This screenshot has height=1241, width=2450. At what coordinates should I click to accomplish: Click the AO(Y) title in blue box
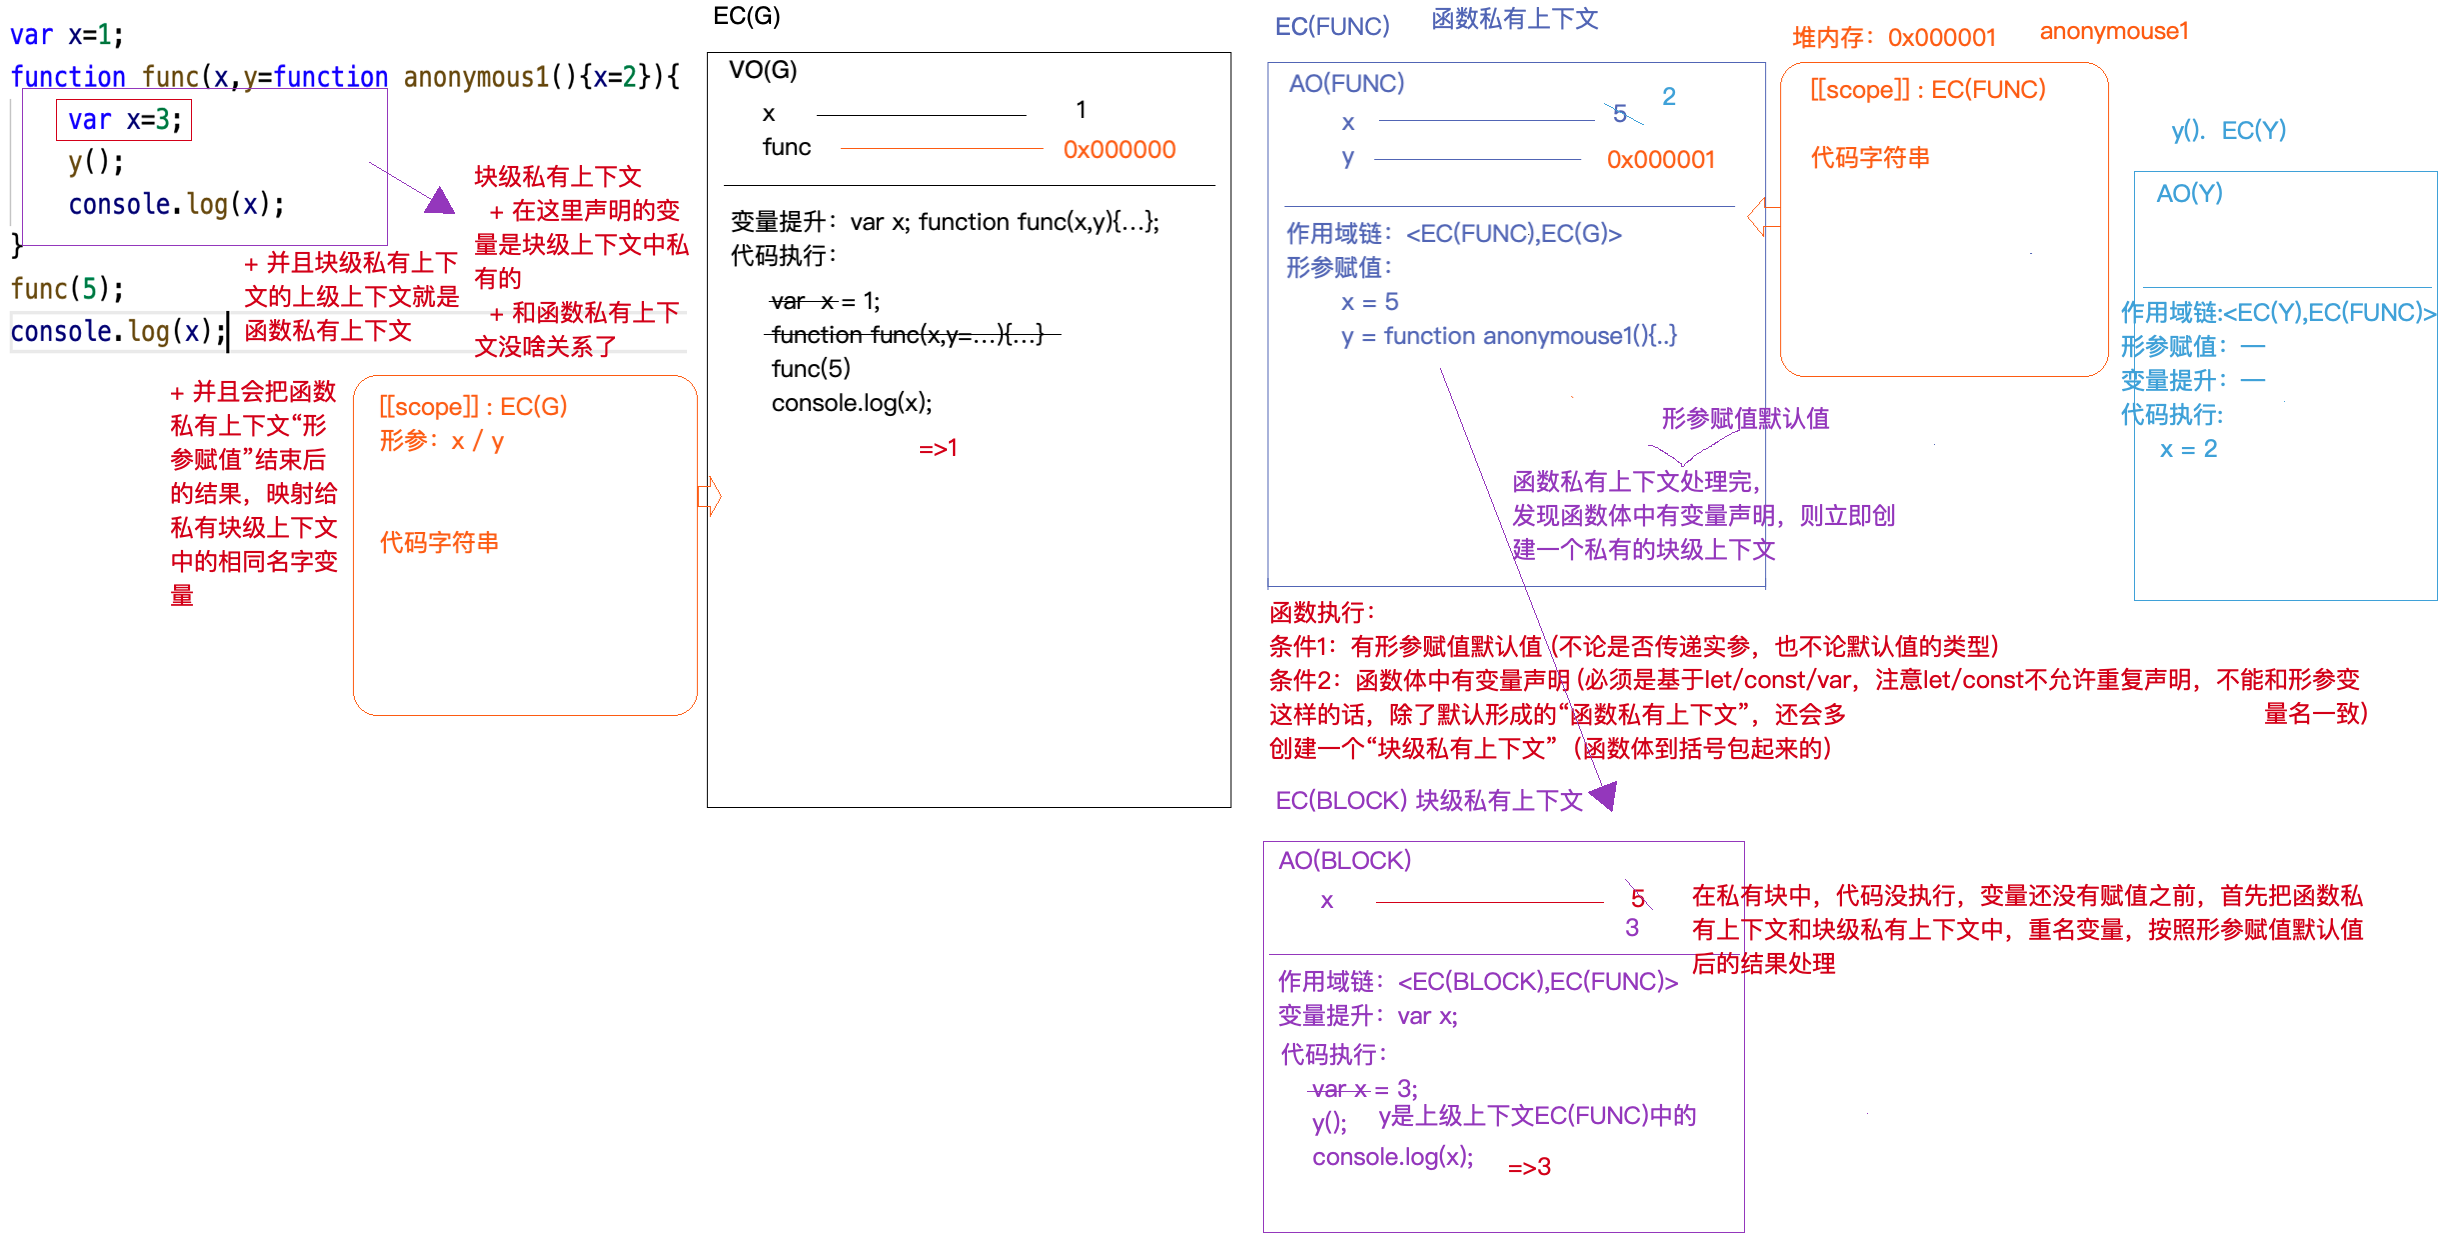click(2188, 193)
